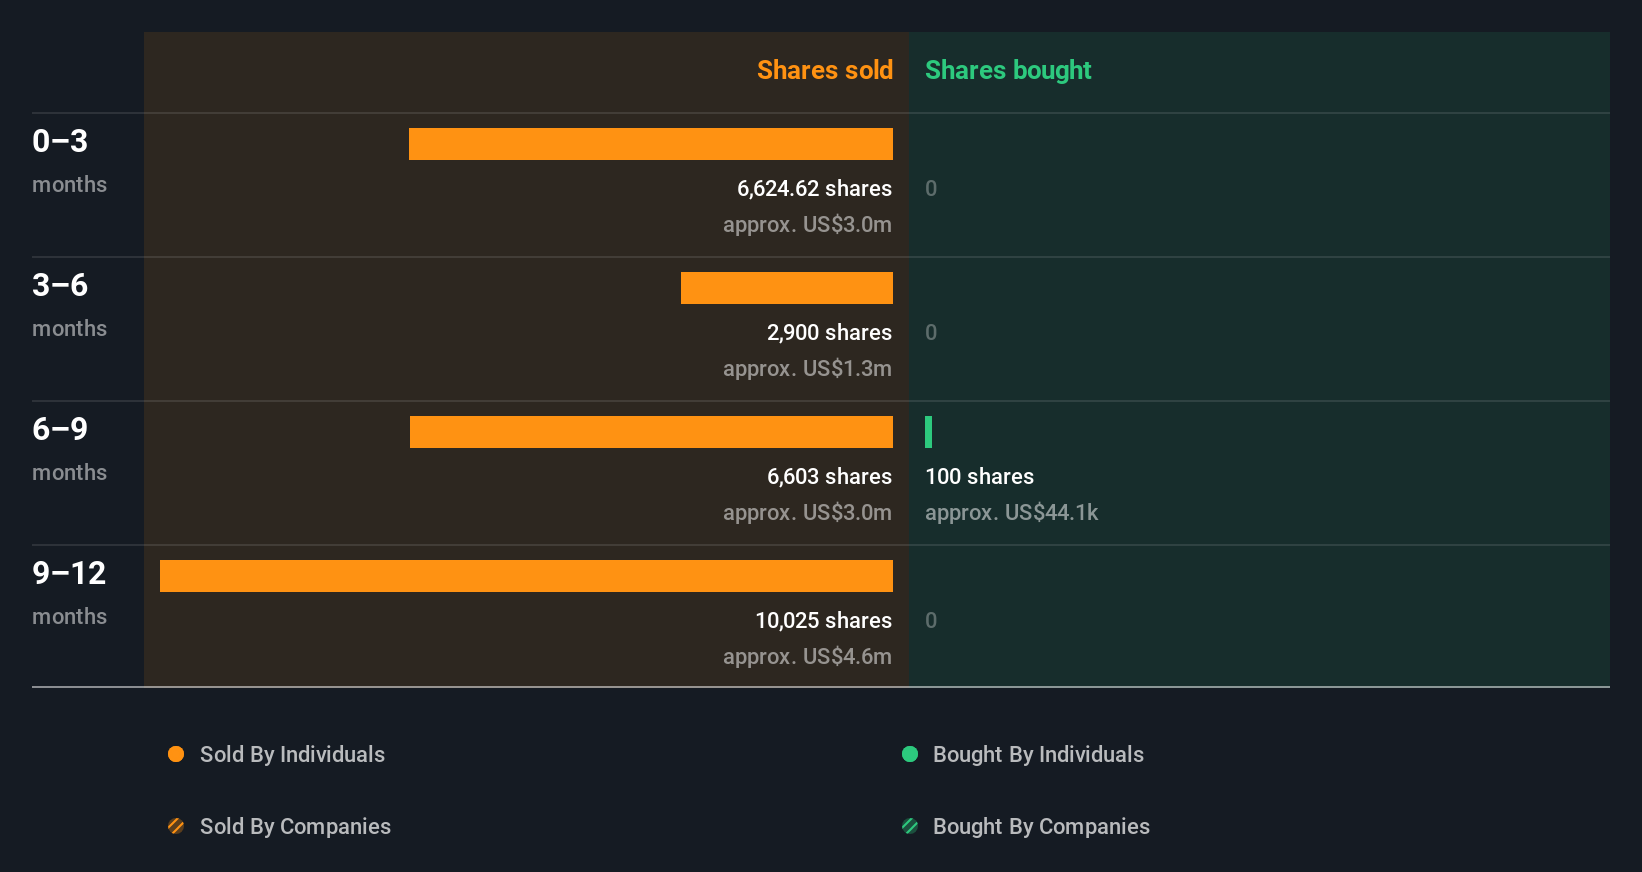Screen dimensions: 1642x872
Task: Select the Bought By Companies legend label
Action: (x=1041, y=827)
